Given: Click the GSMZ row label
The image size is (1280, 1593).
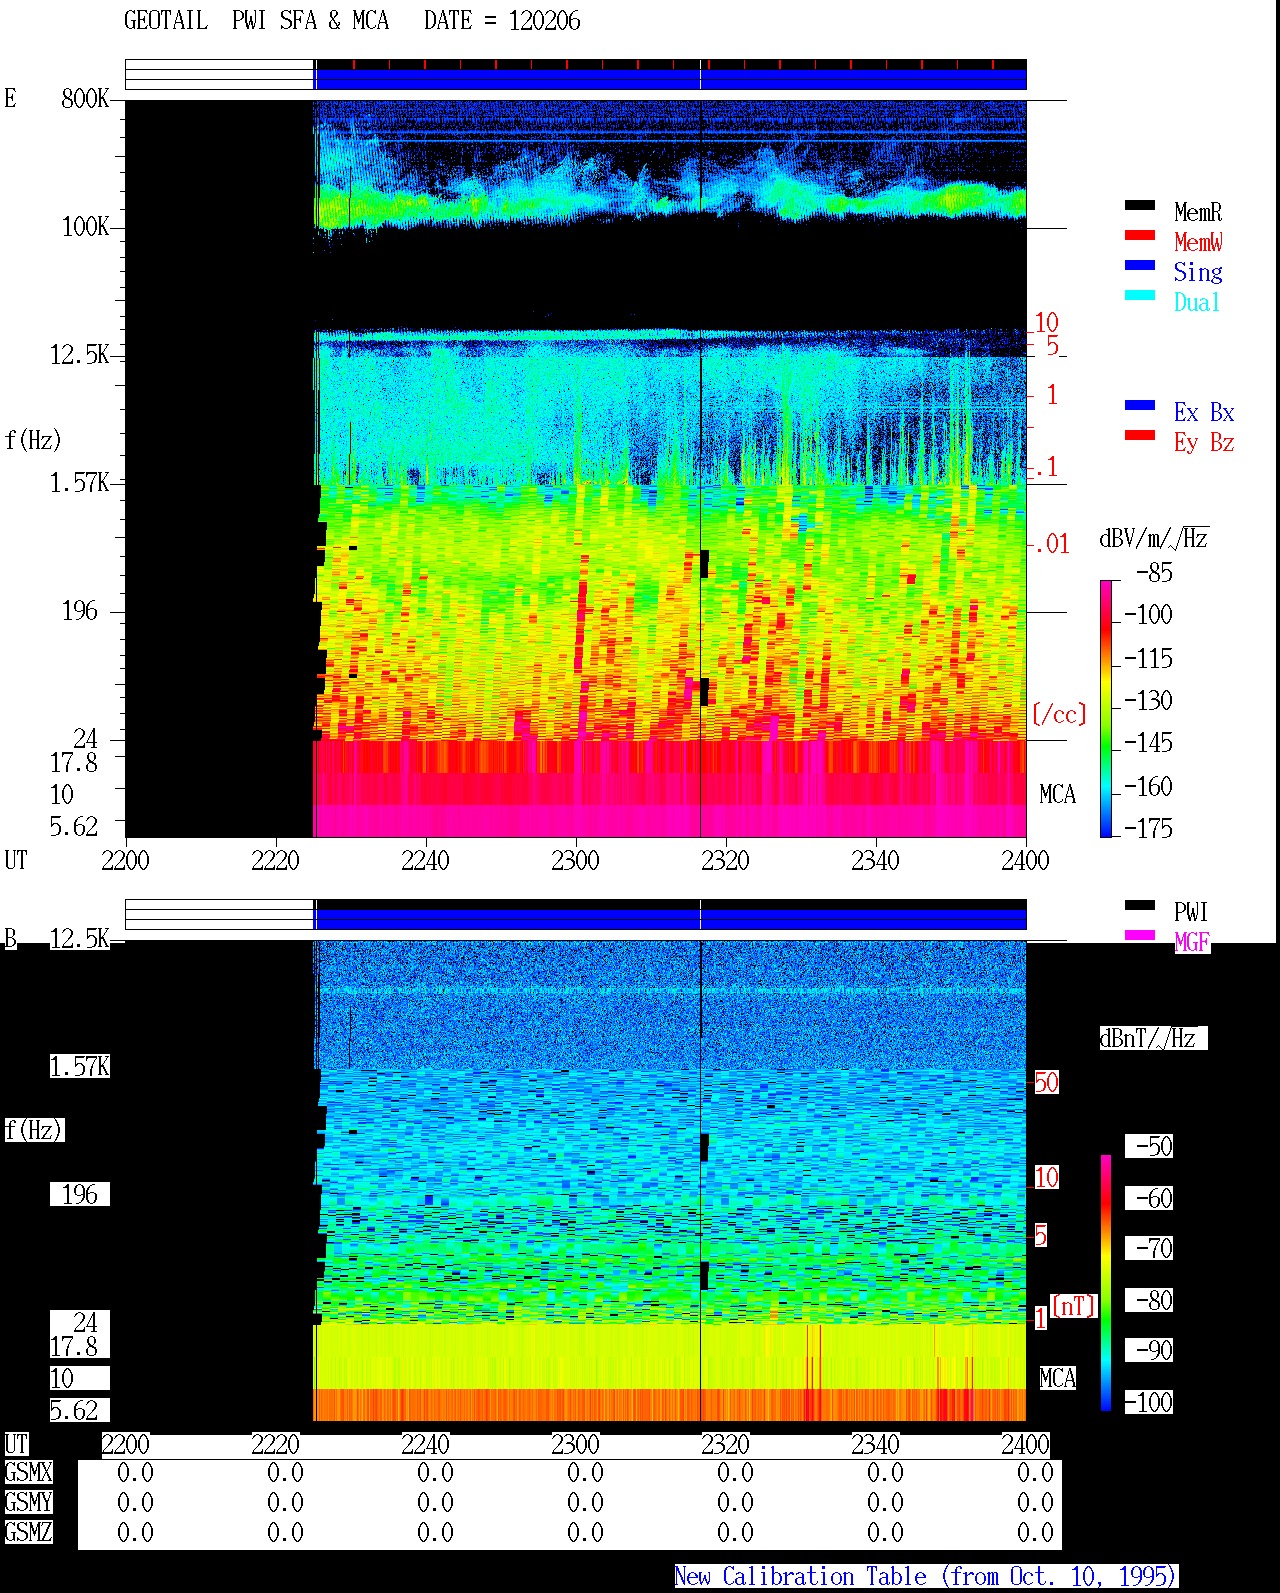Looking at the screenshot, I should coord(28,1533).
